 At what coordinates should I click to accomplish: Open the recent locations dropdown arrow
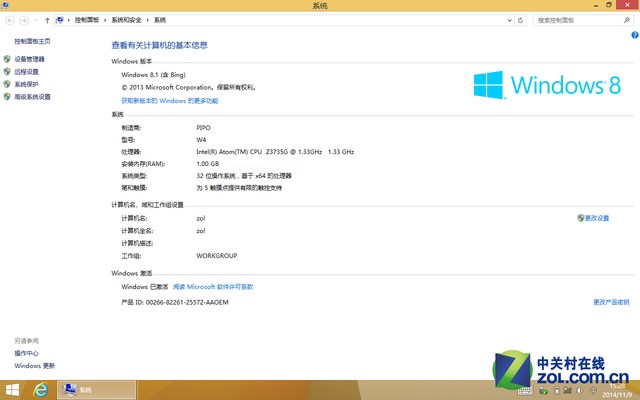click(36, 20)
